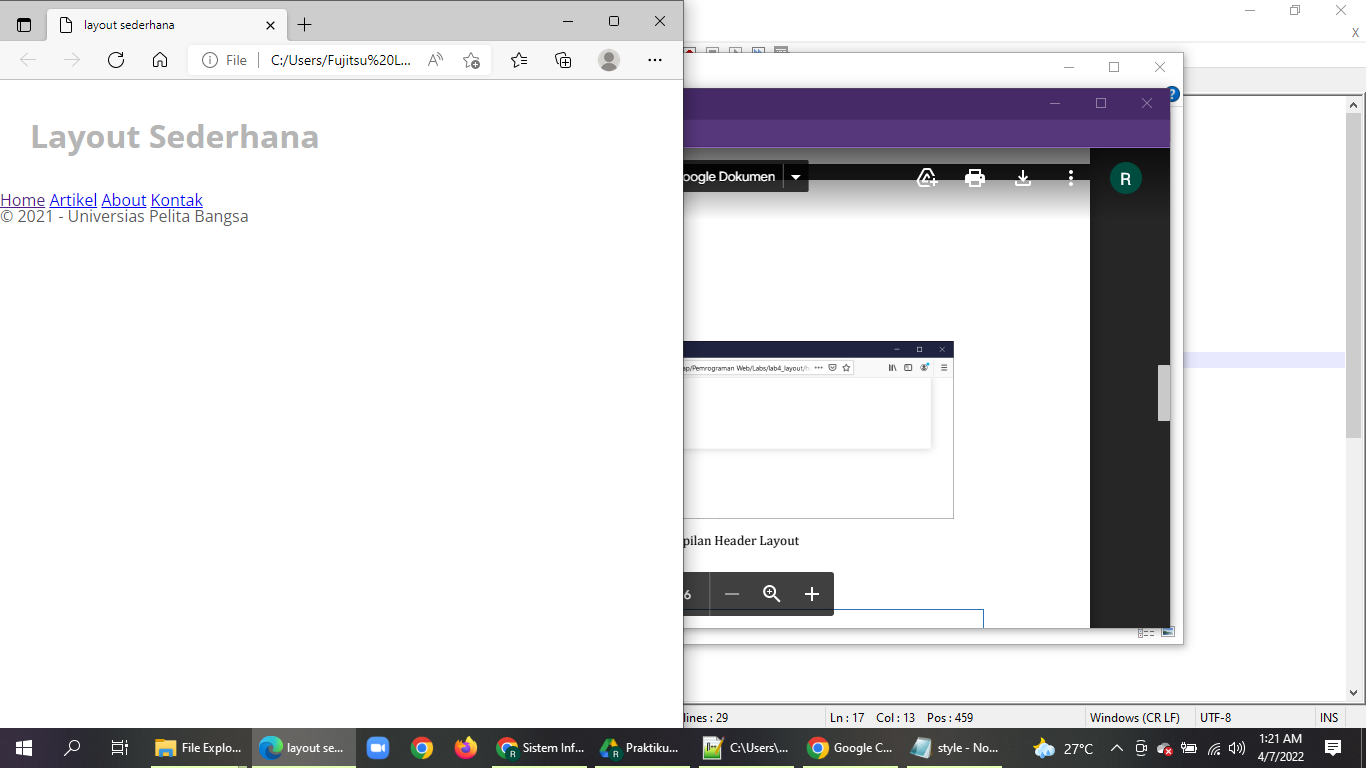Viewport: 1366px width, 768px height.
Task: Click the Add to Drive icon
Action: 926,177
